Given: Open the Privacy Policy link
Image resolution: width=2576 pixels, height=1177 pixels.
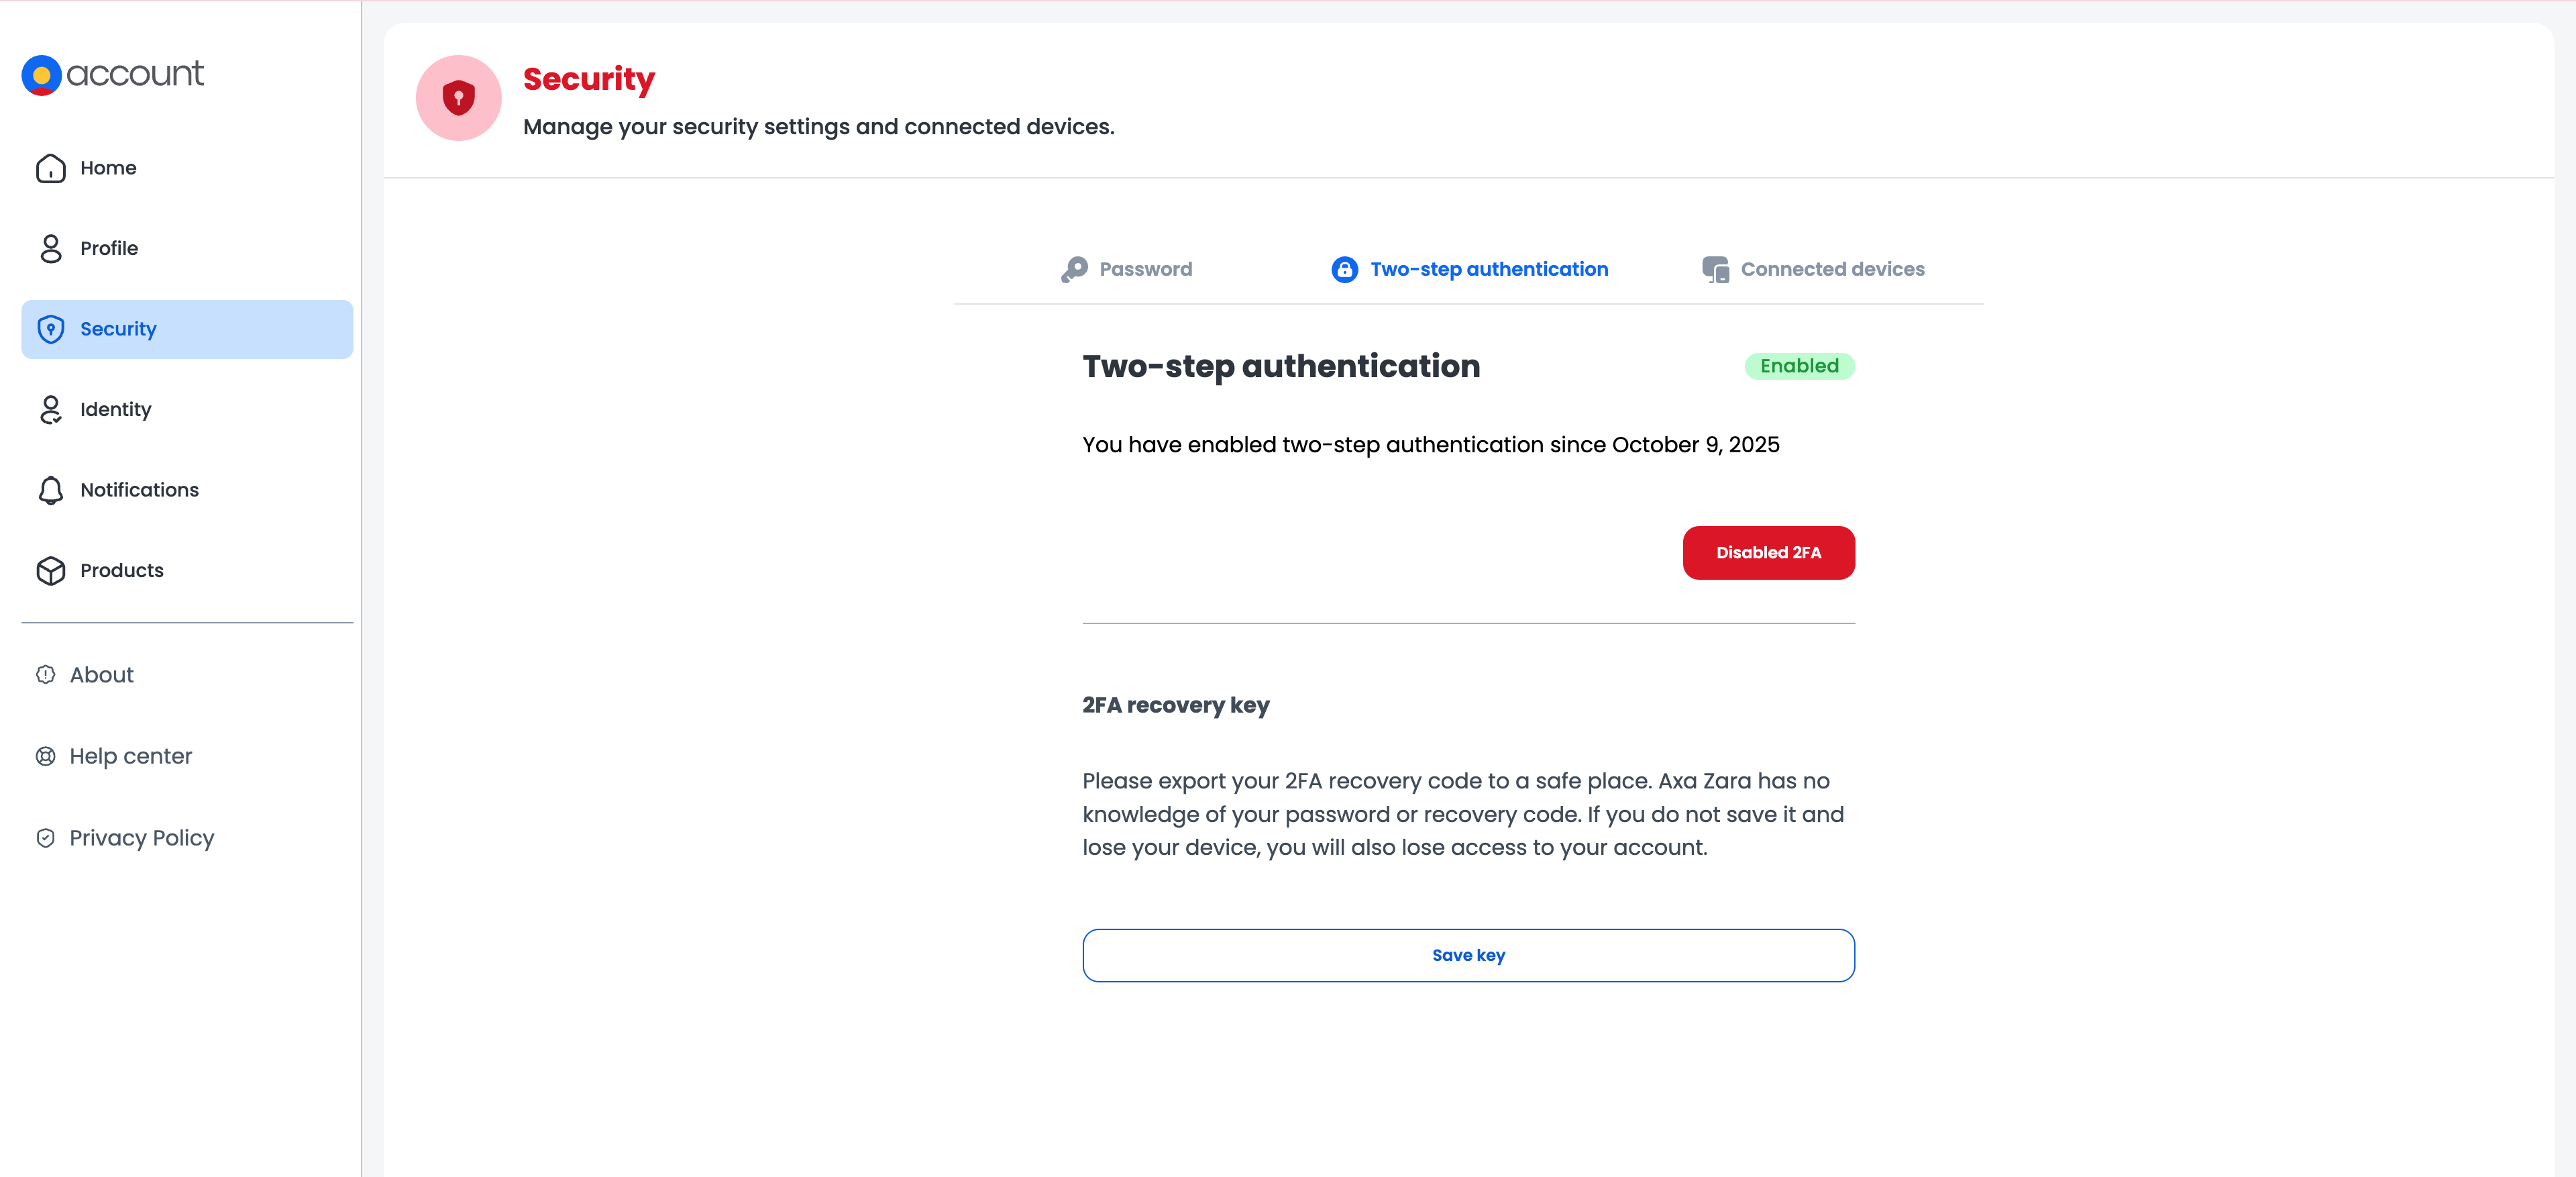Looking at the screenshot, I should click(141, 838).
